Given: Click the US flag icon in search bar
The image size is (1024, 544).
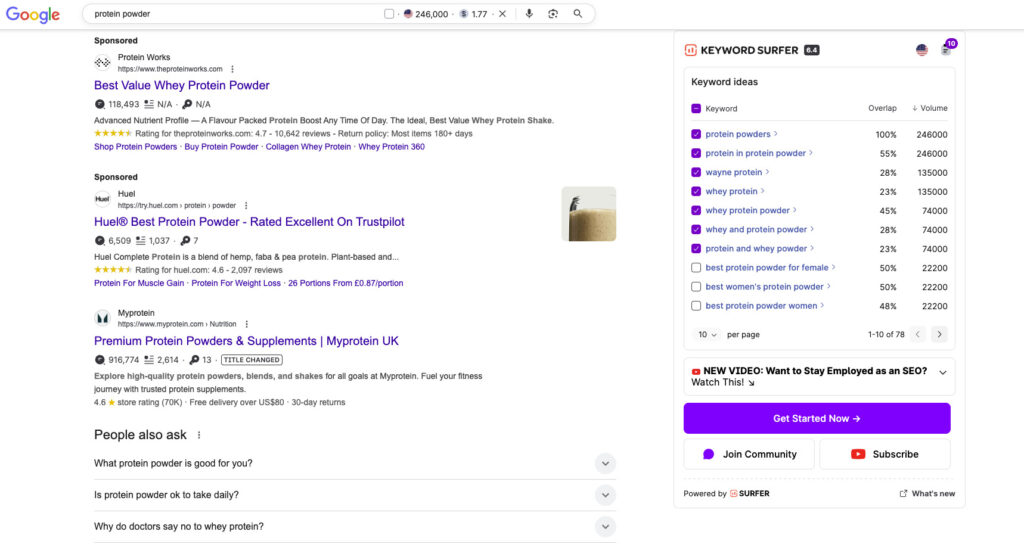Looking at the screenshot, I should coord(408,14).
